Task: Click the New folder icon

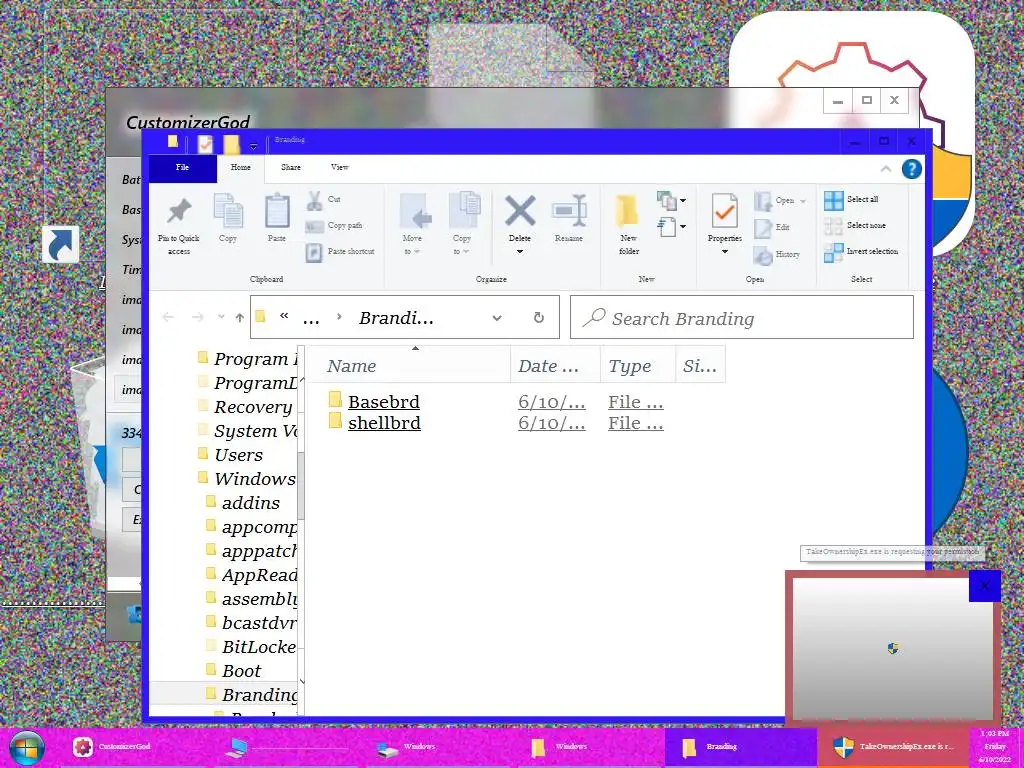Action: [627, 210]
